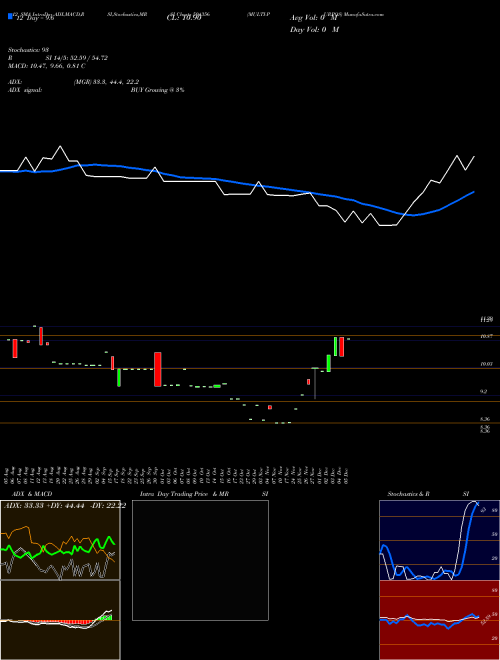Screen dimensions: 500x660
Task: Click the 'Avg Vol: 0 M' text
Action: pyautogui.click(x=314, y=18)
